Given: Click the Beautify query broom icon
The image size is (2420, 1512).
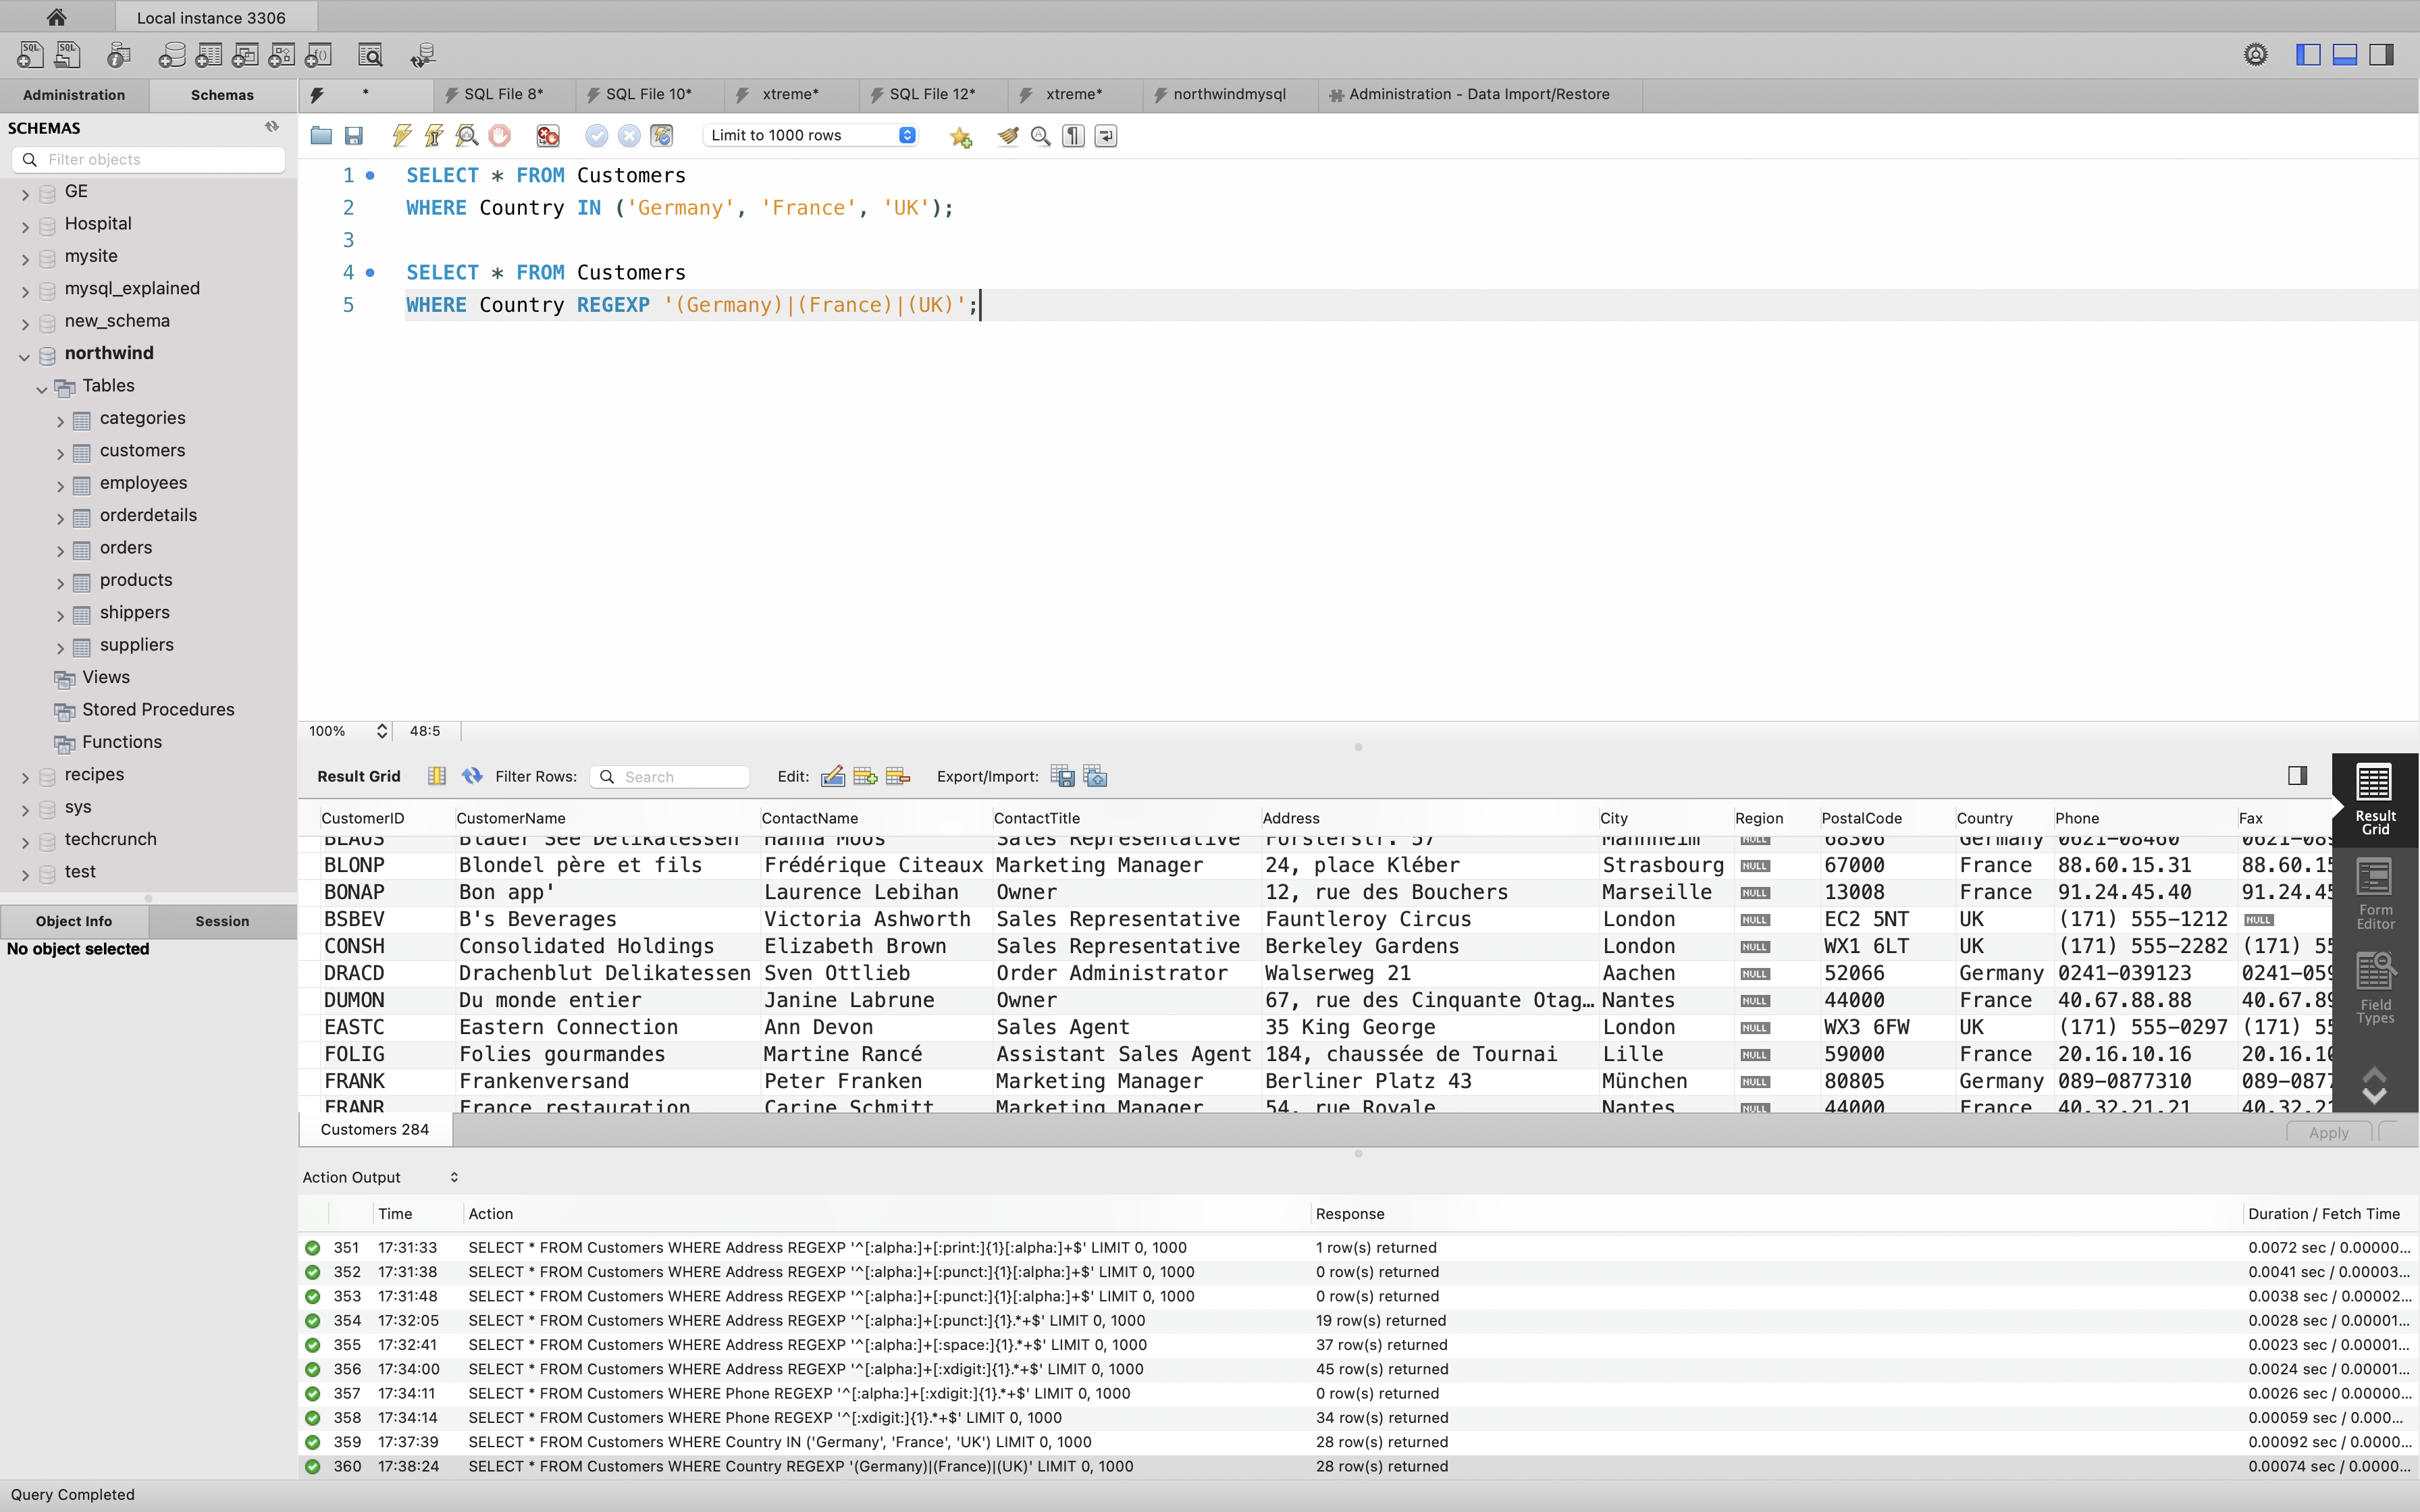Looking at the screenshot, I should (1008, 136).
